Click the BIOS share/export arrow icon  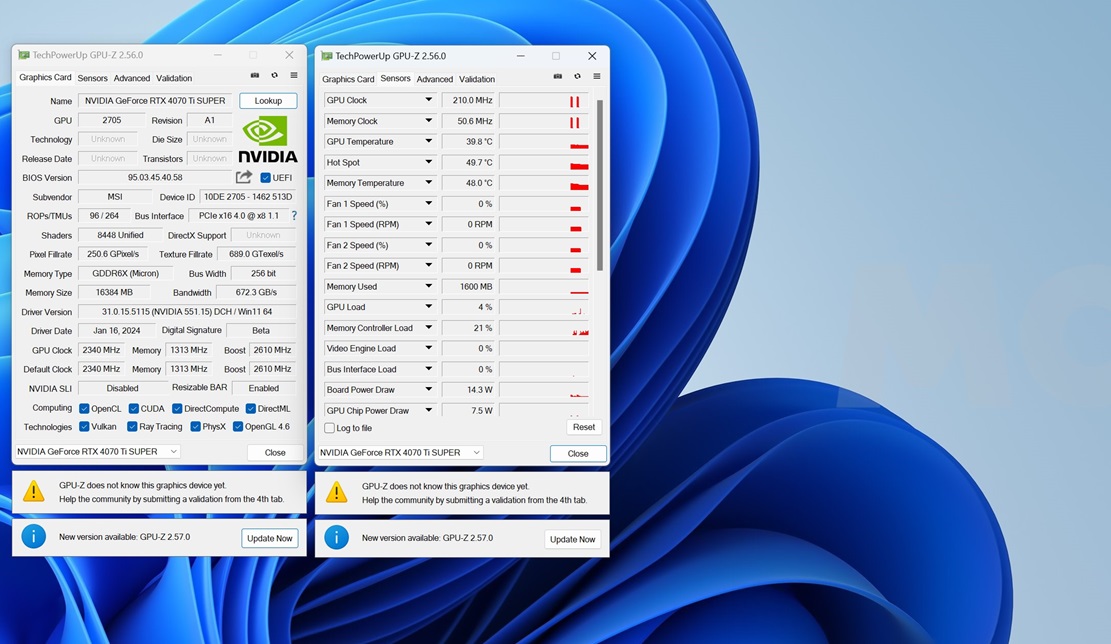pyautogui.click(x=244, y=177)
